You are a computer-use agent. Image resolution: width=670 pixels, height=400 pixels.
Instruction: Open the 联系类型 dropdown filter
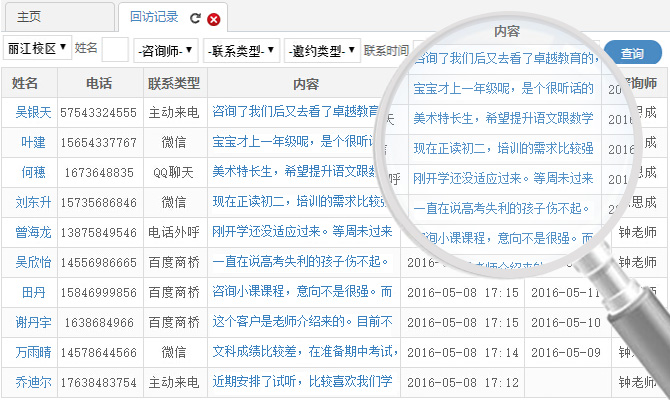pos(241,51)
